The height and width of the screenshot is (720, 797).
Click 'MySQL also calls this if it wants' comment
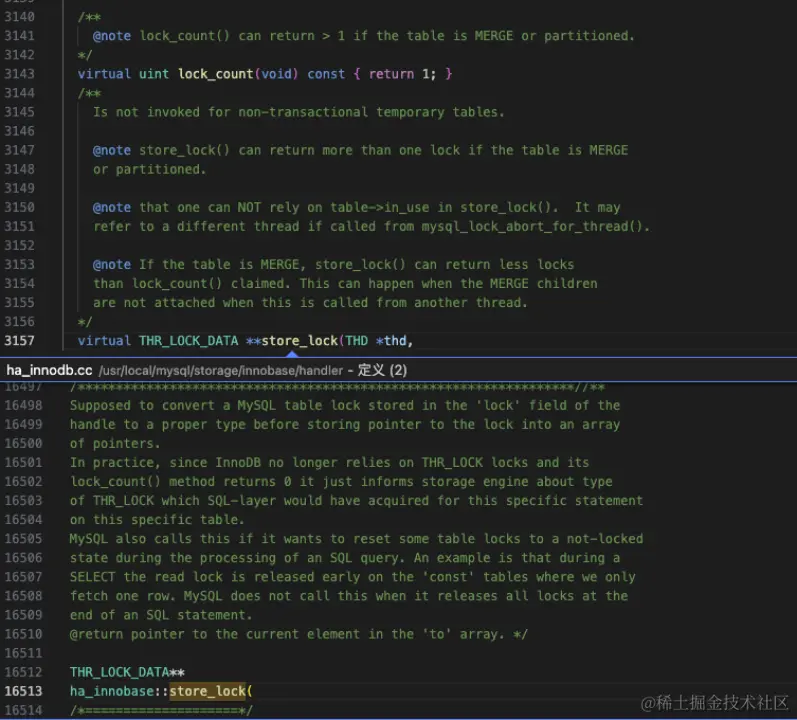point(356,539)
